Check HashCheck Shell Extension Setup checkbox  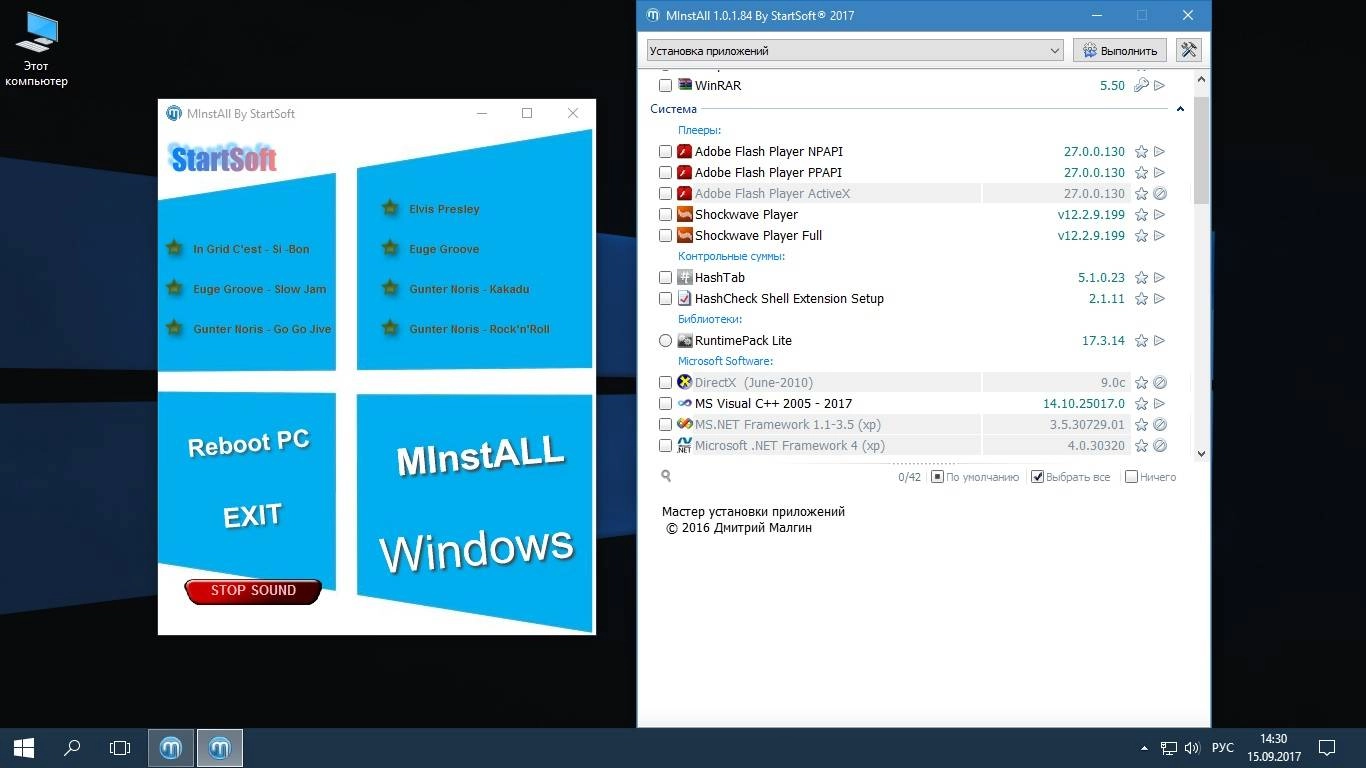[666, 299]
